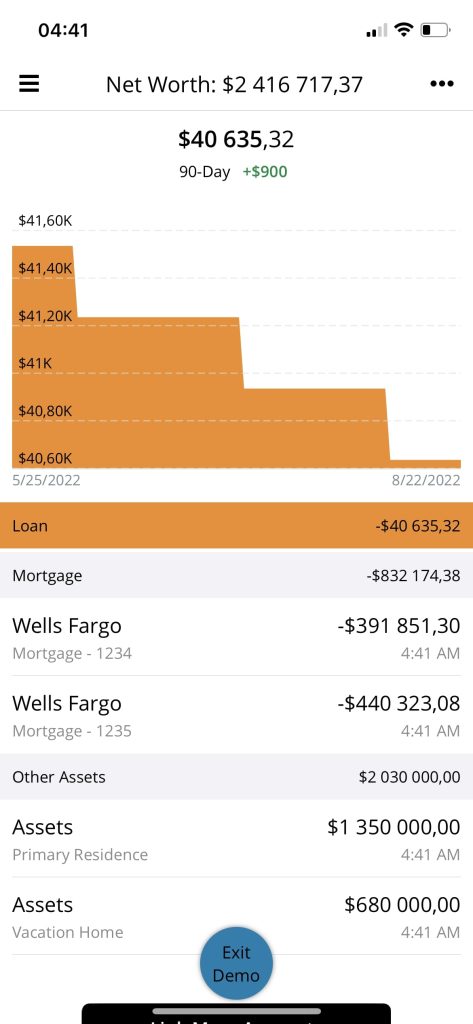This screenshot has height=1024, width=473.
Task: Click the Exit Demo button
Action: pyautogui.click(x=236, y=964)
